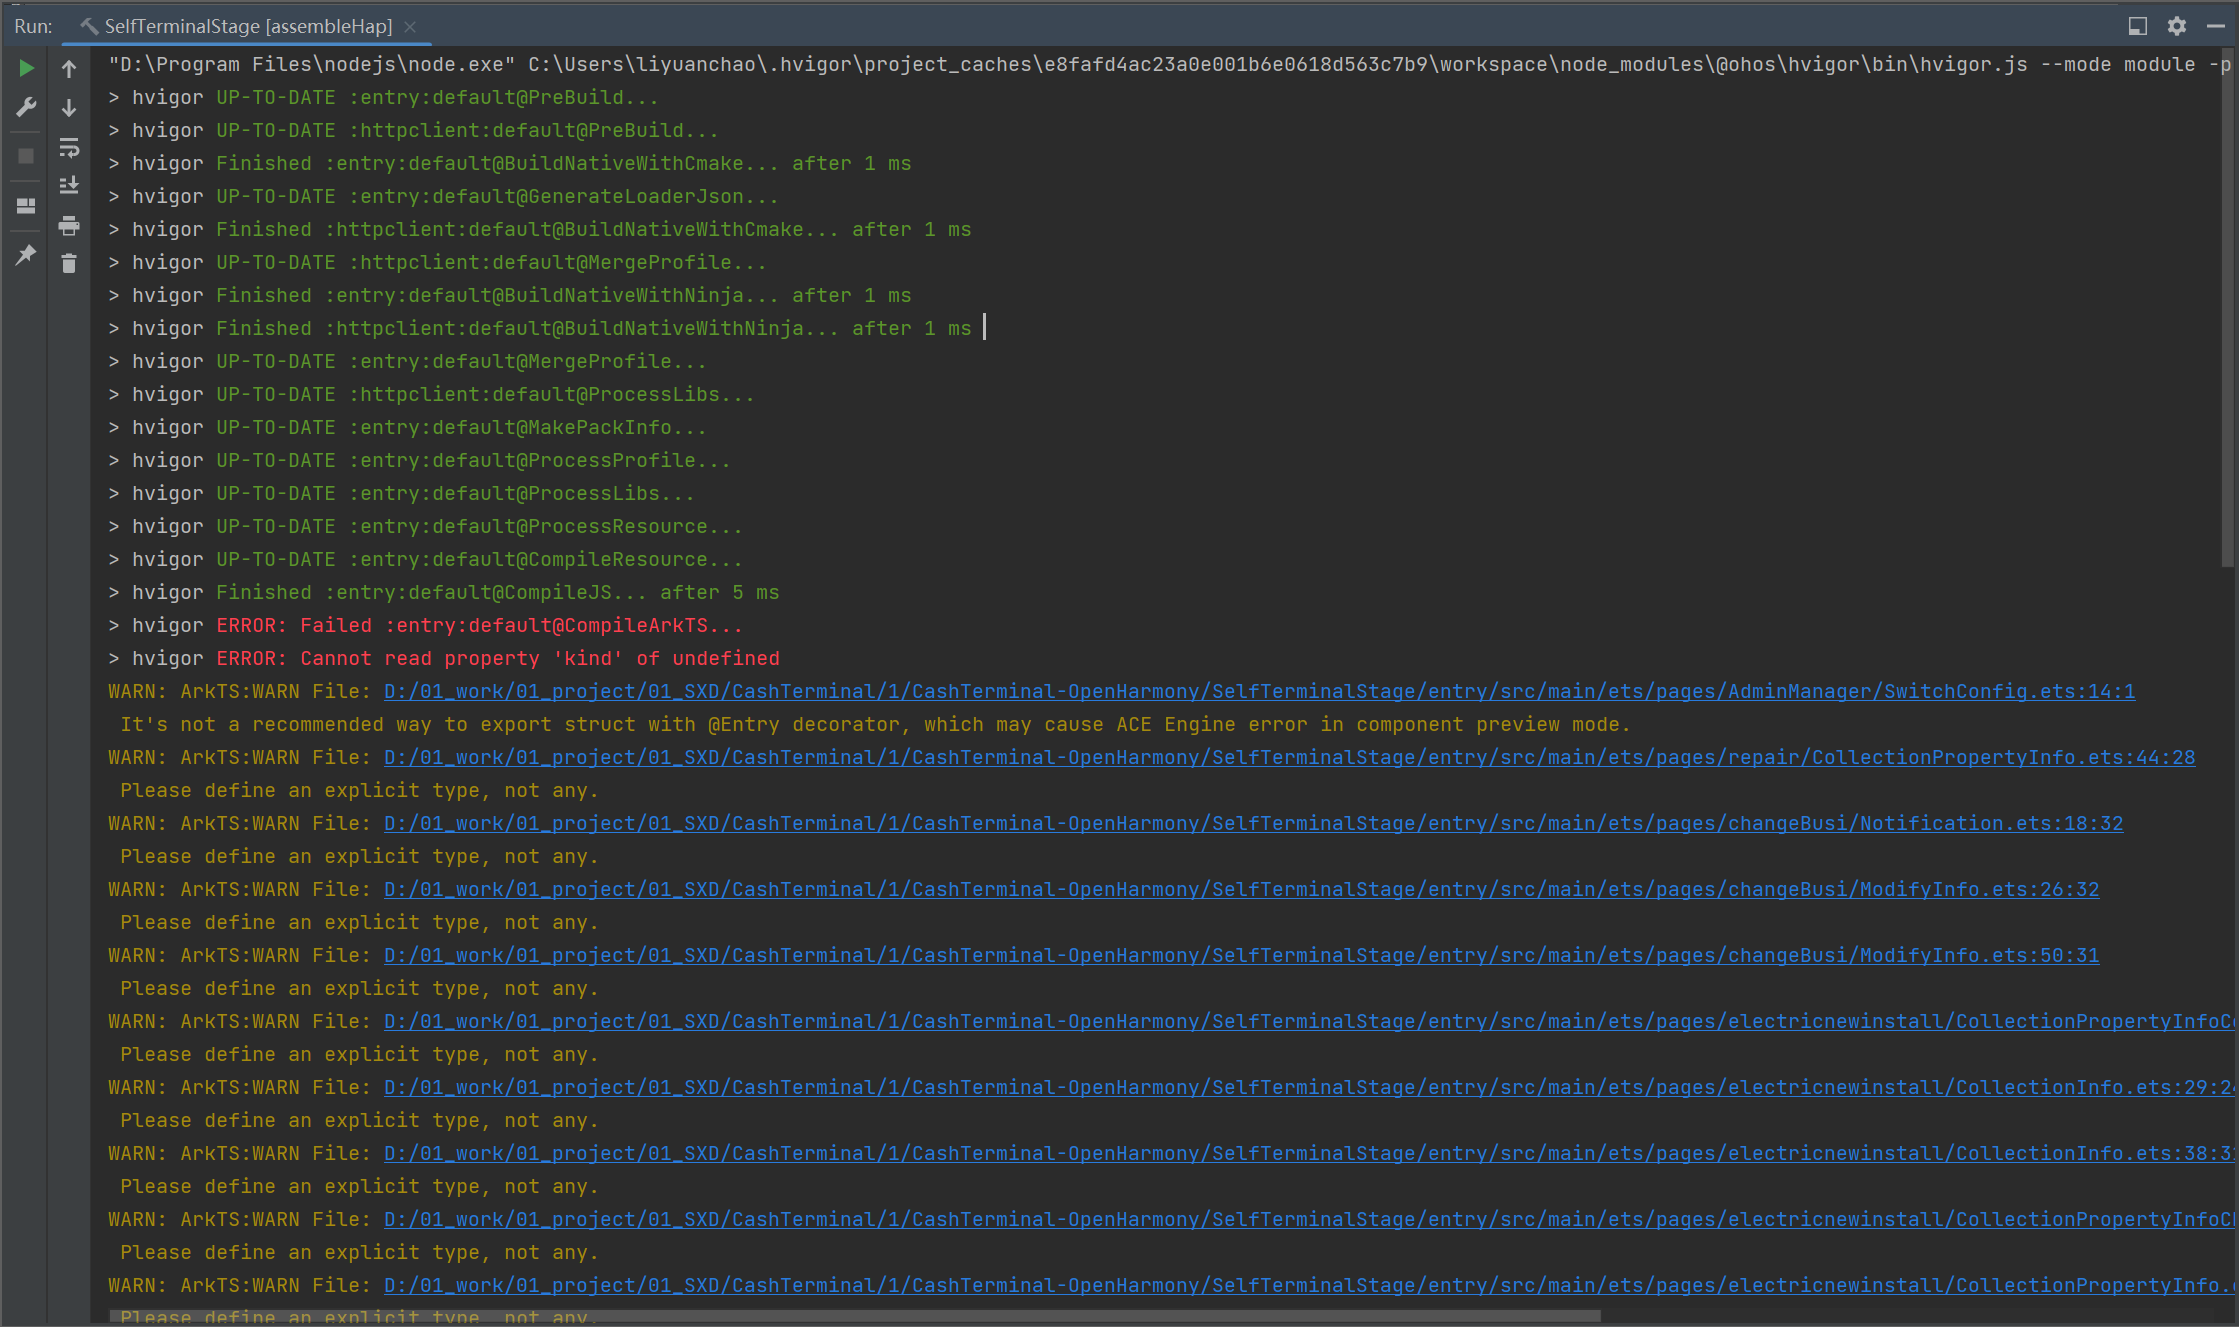Click the node.exe command line text
2239x1327 pixels.
(x=1169, y=65)
